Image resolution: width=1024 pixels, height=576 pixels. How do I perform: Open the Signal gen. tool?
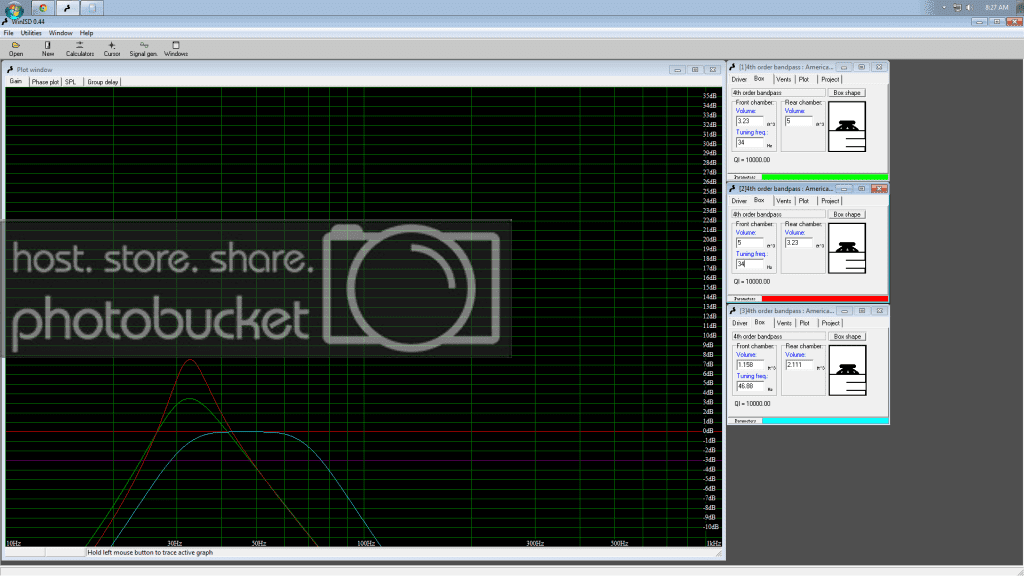coord(143,49)
